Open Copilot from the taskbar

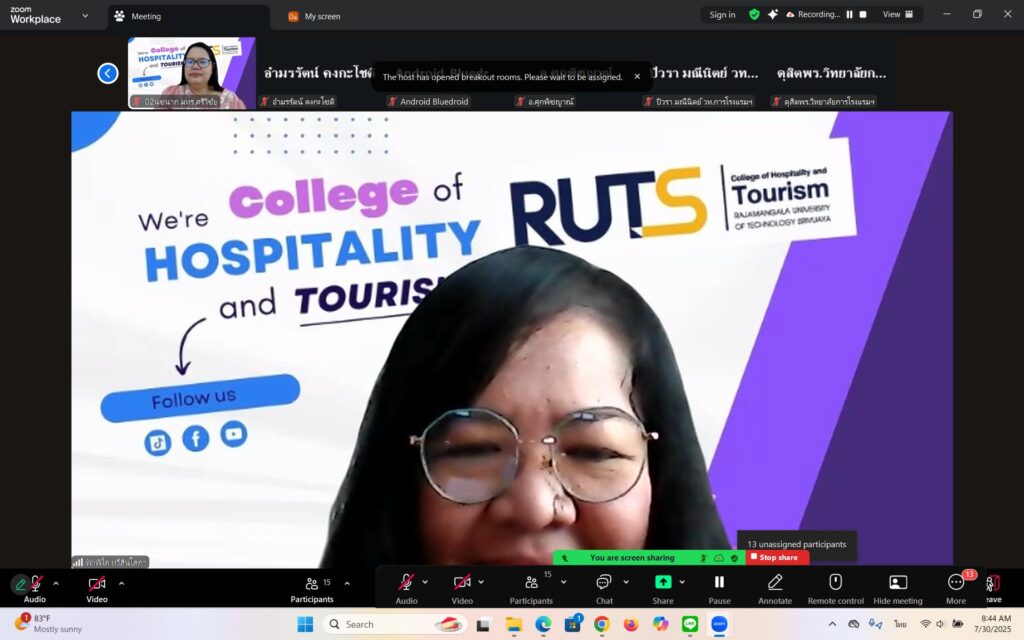pyautogui.click(x=661, y=625)
